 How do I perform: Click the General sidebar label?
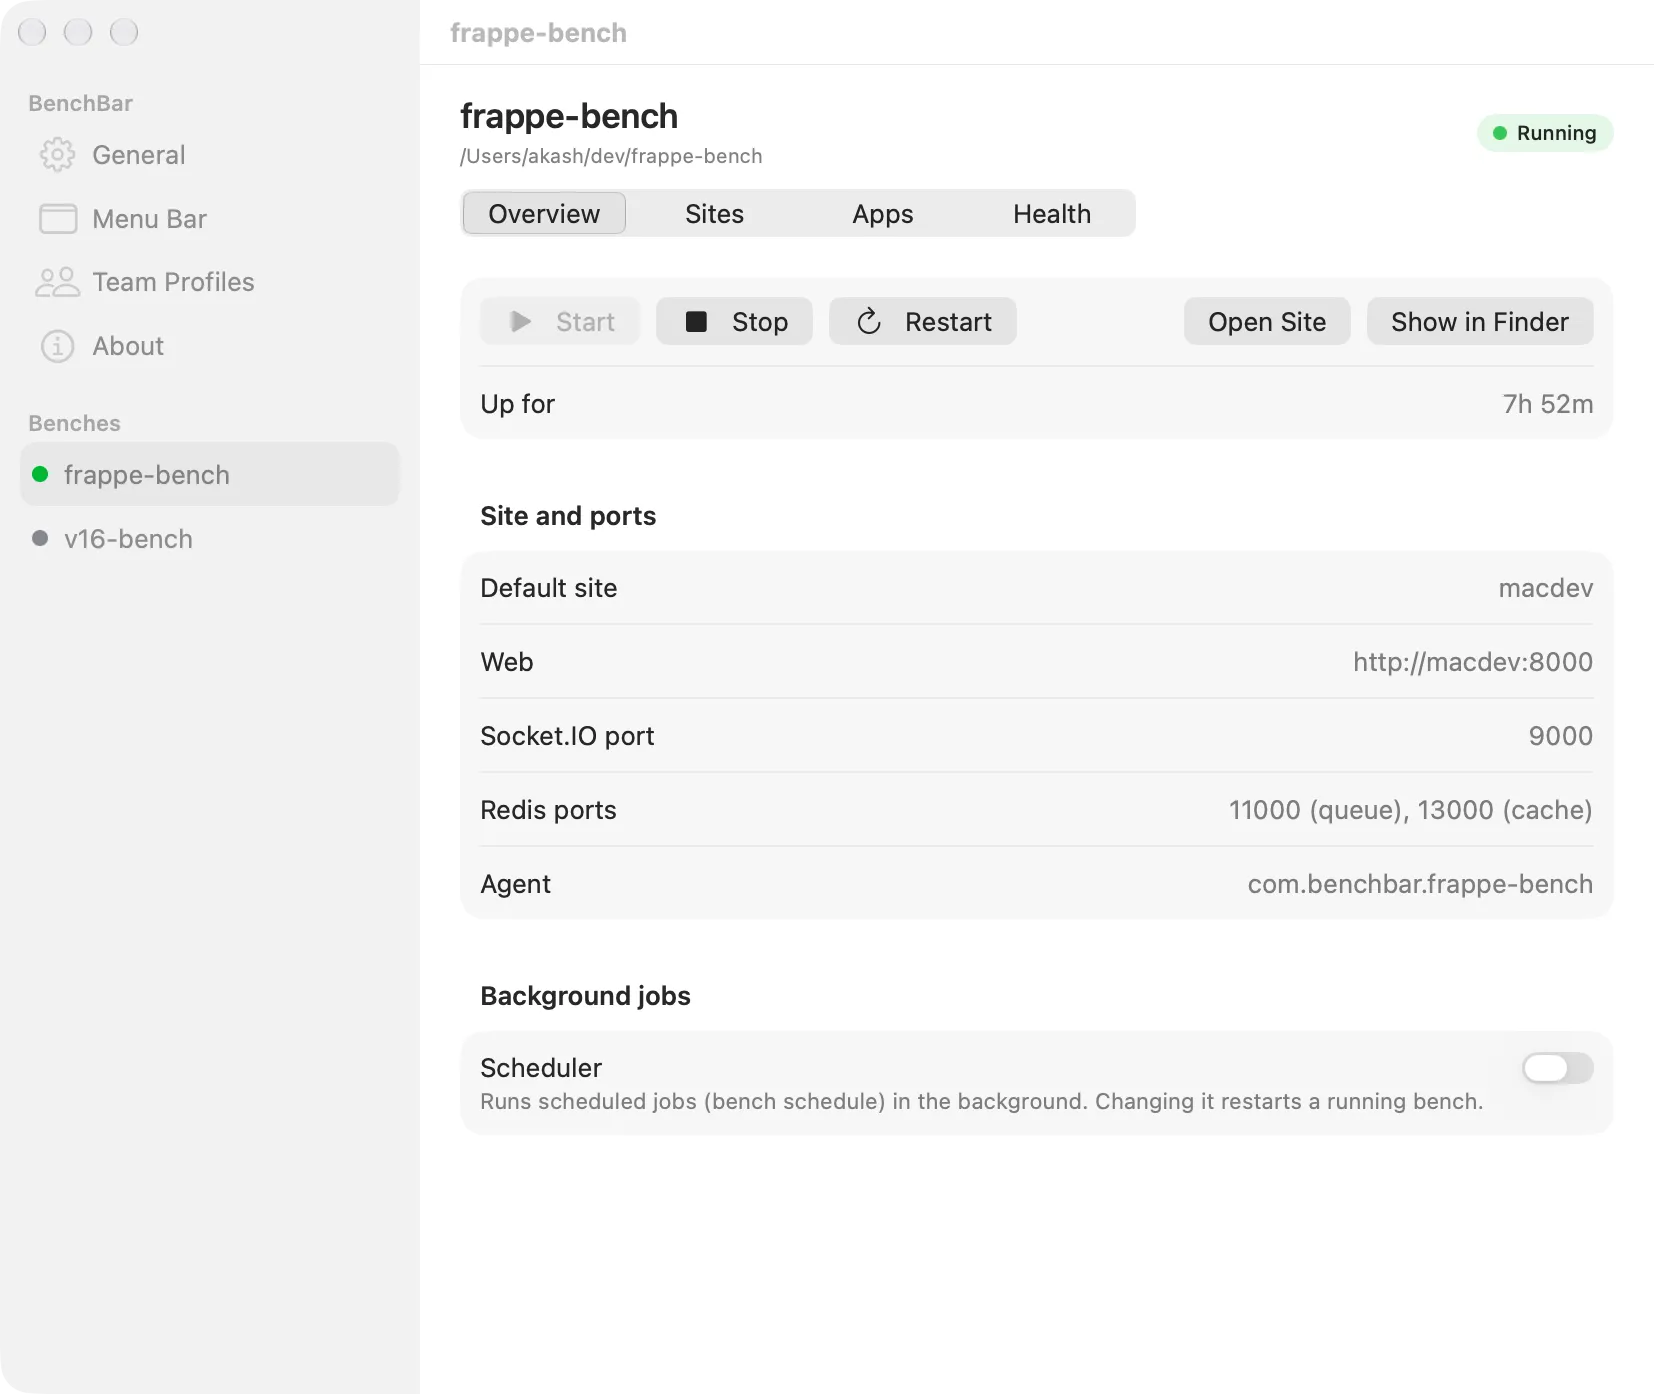click(139, 155)
